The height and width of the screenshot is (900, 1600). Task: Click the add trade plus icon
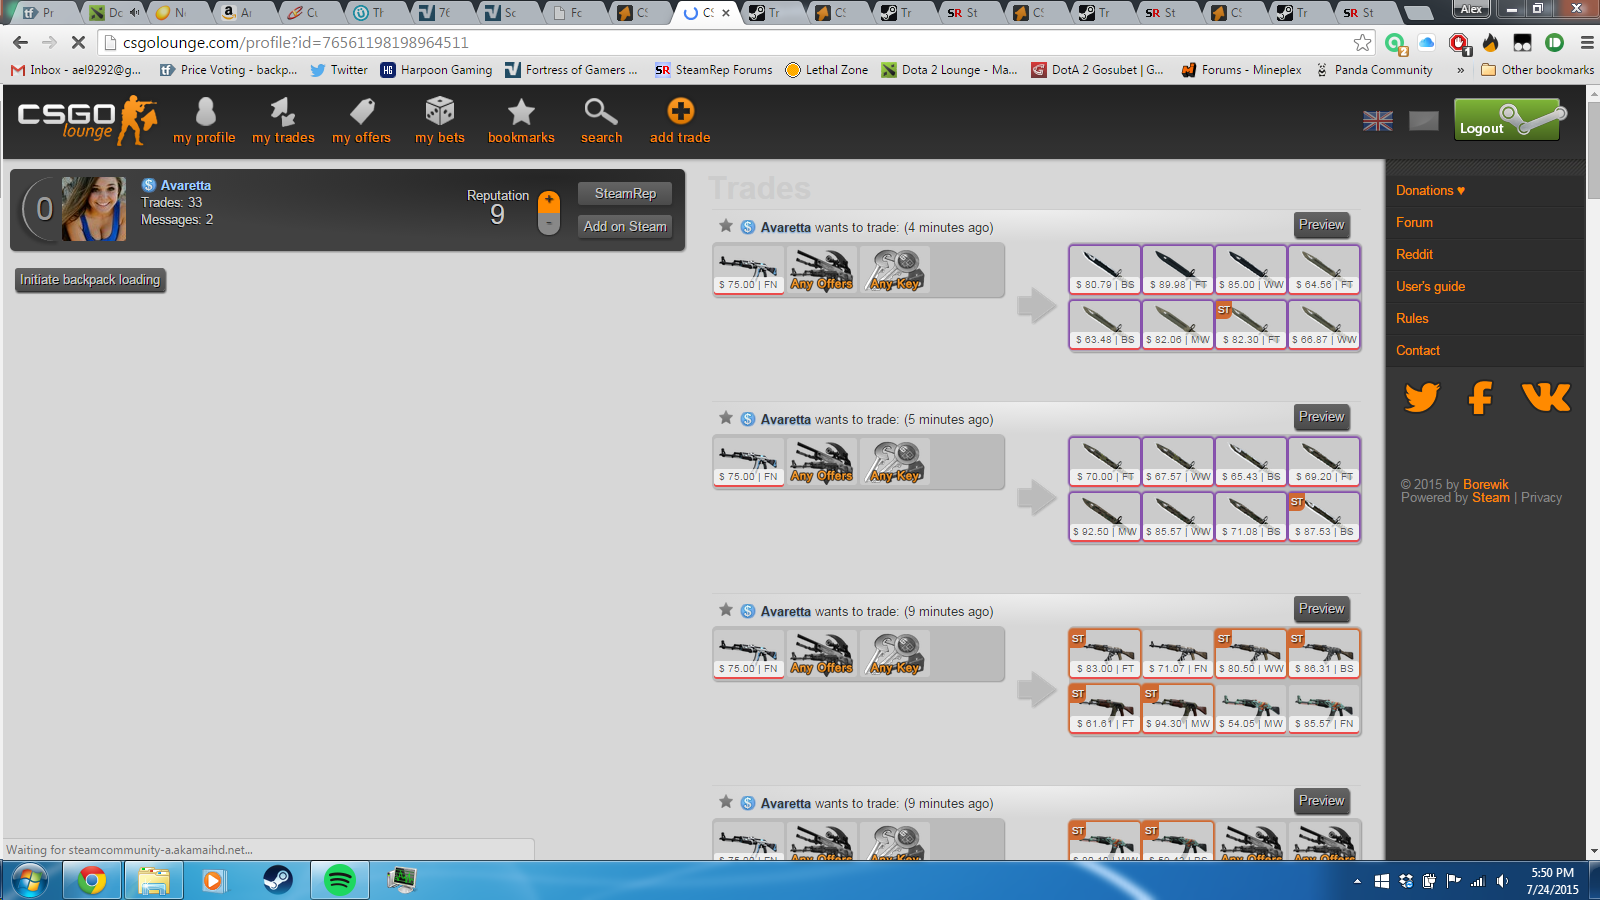(x=680, y=112)
